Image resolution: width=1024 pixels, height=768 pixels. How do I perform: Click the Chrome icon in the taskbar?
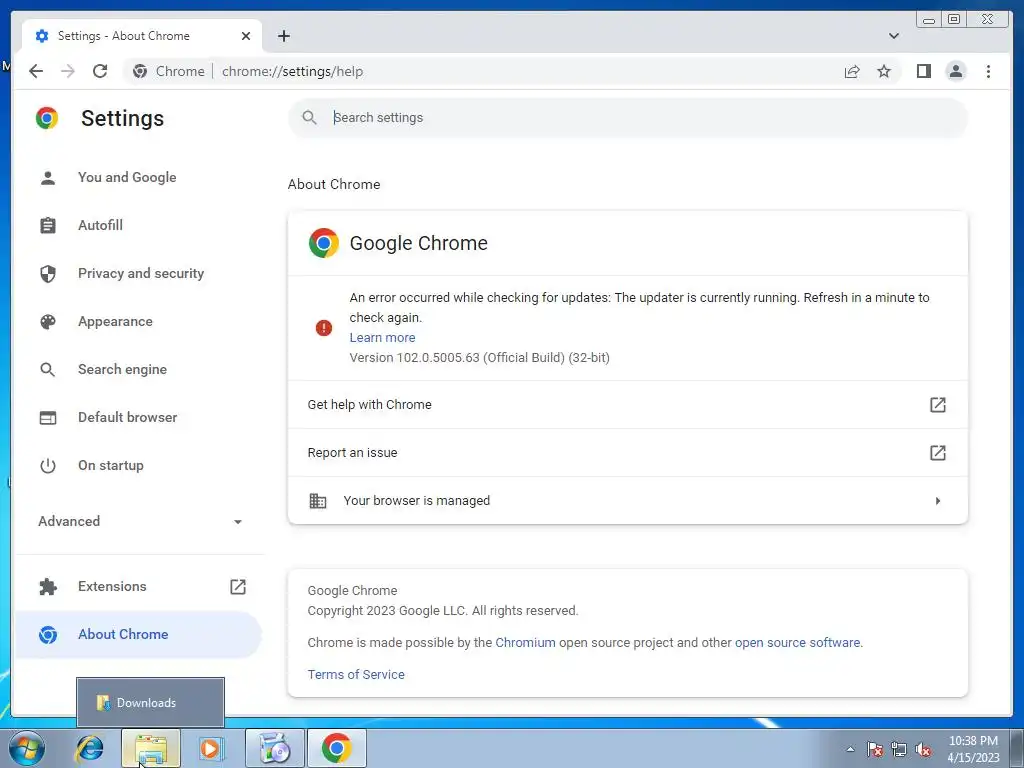tap(336, 748)
